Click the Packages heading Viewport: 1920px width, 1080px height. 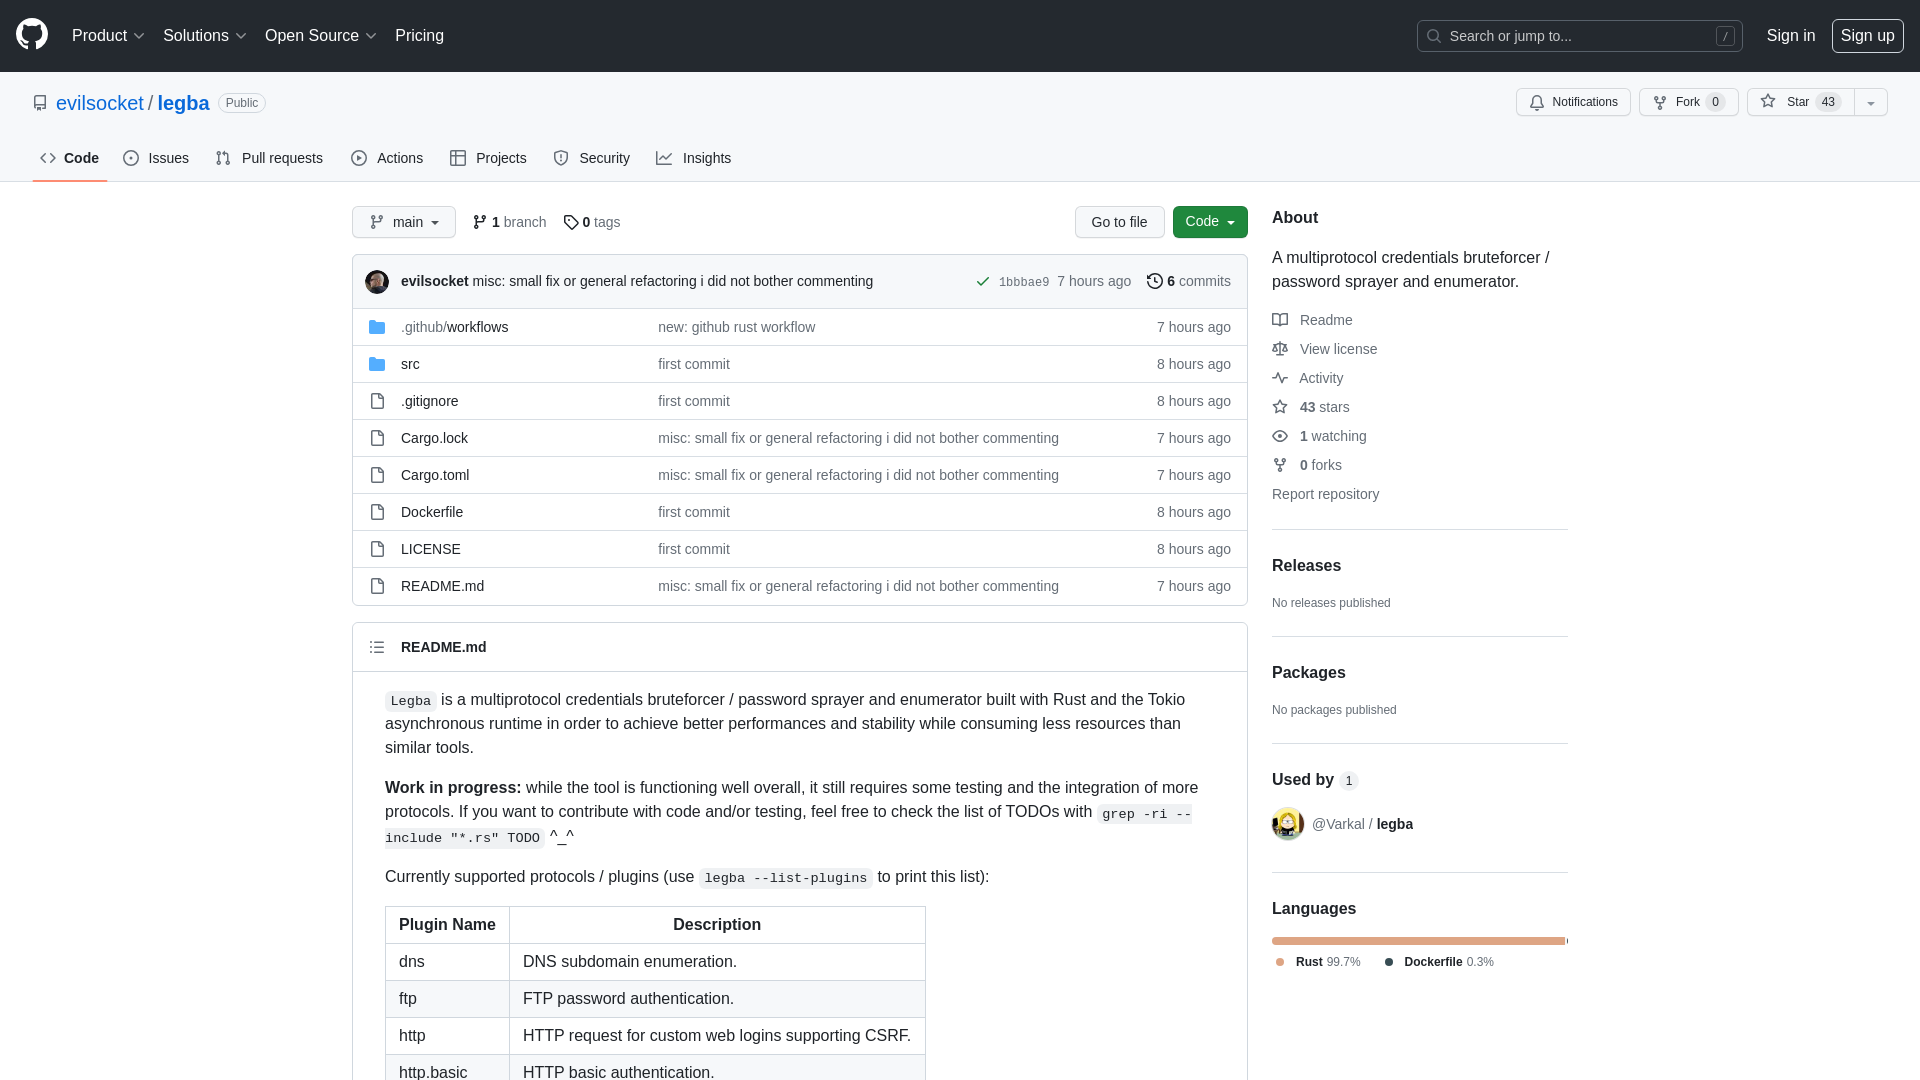(x=1308, y=673)
